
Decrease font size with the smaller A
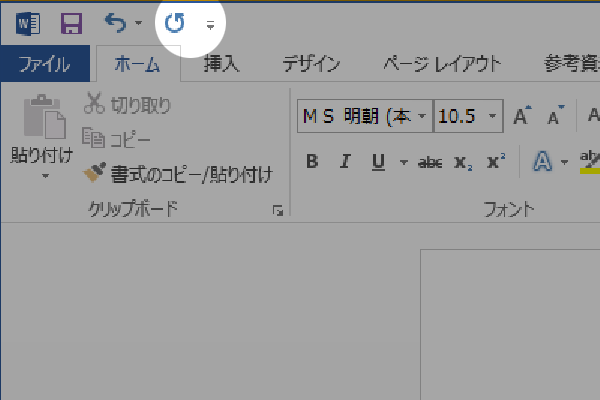555,115
